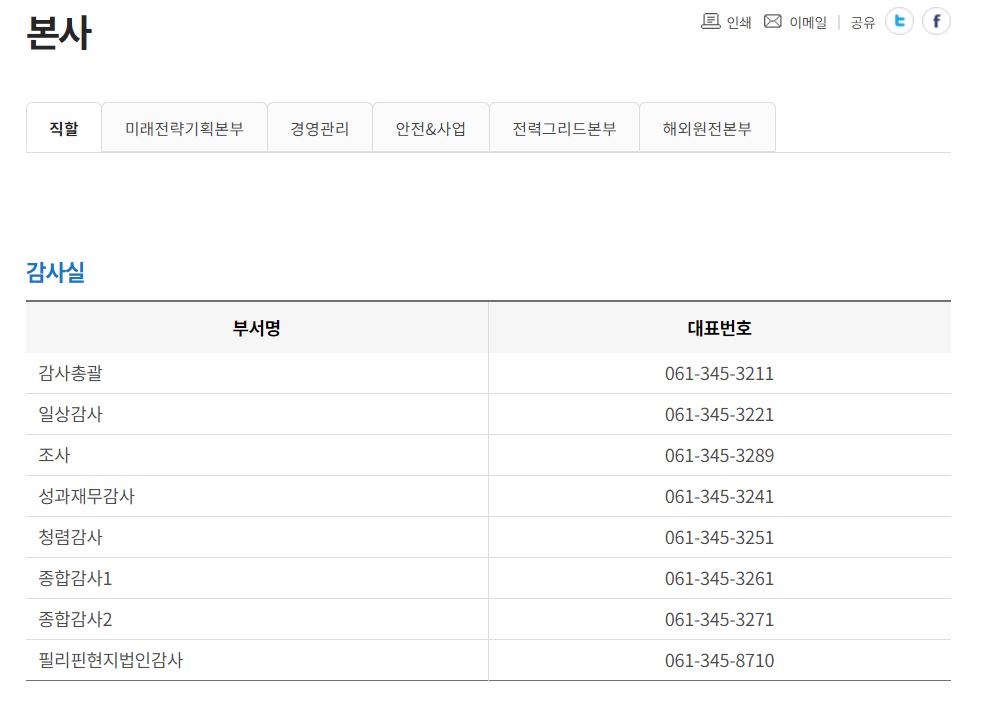Select the 해외원전본부 tab
Screen dimensions: 985x702
pyautogui.click(x=707, y=128)
